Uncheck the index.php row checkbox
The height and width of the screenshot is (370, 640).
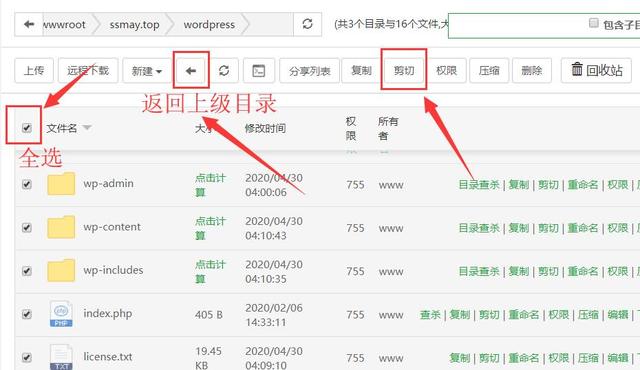(27, 314)
